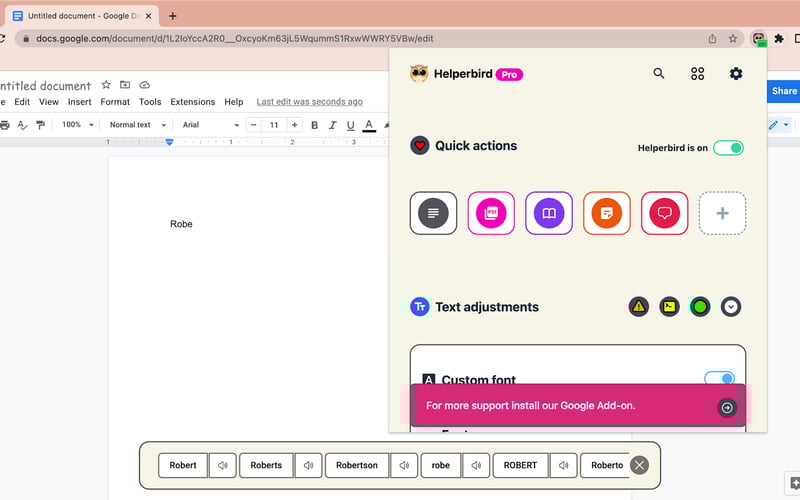Screen dimensions: 800x500
Task: Check cloud save status icon
Action: point(144,85)
